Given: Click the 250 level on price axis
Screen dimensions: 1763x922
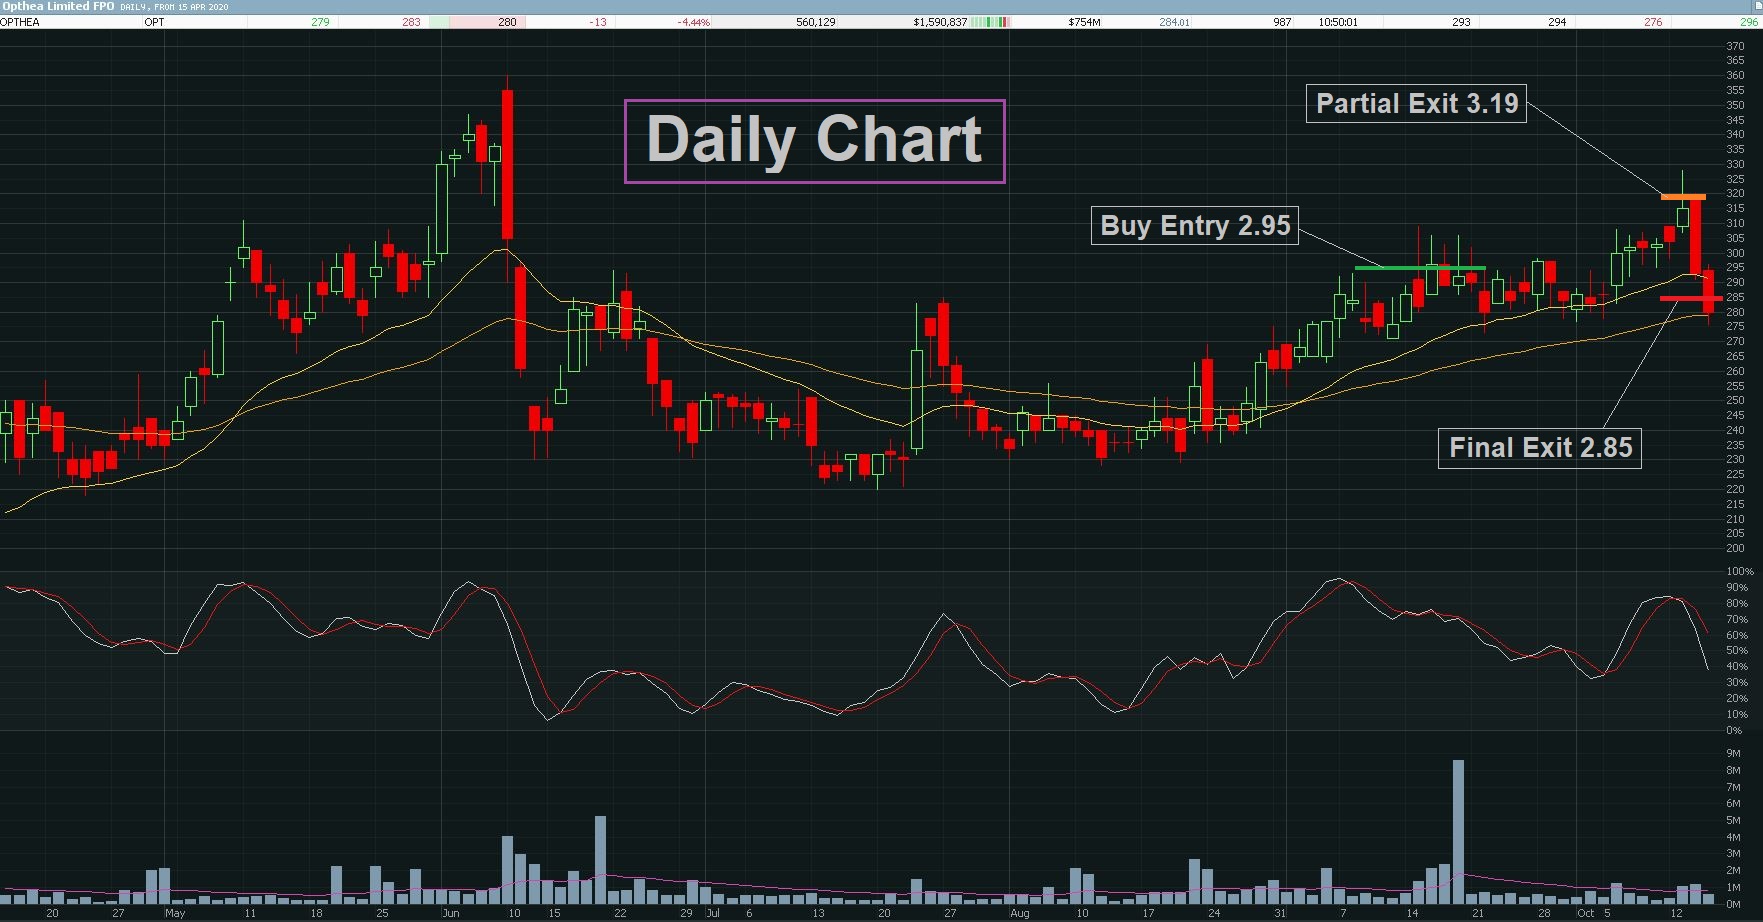Looking at the screenshot, I should click(1735, 401).
